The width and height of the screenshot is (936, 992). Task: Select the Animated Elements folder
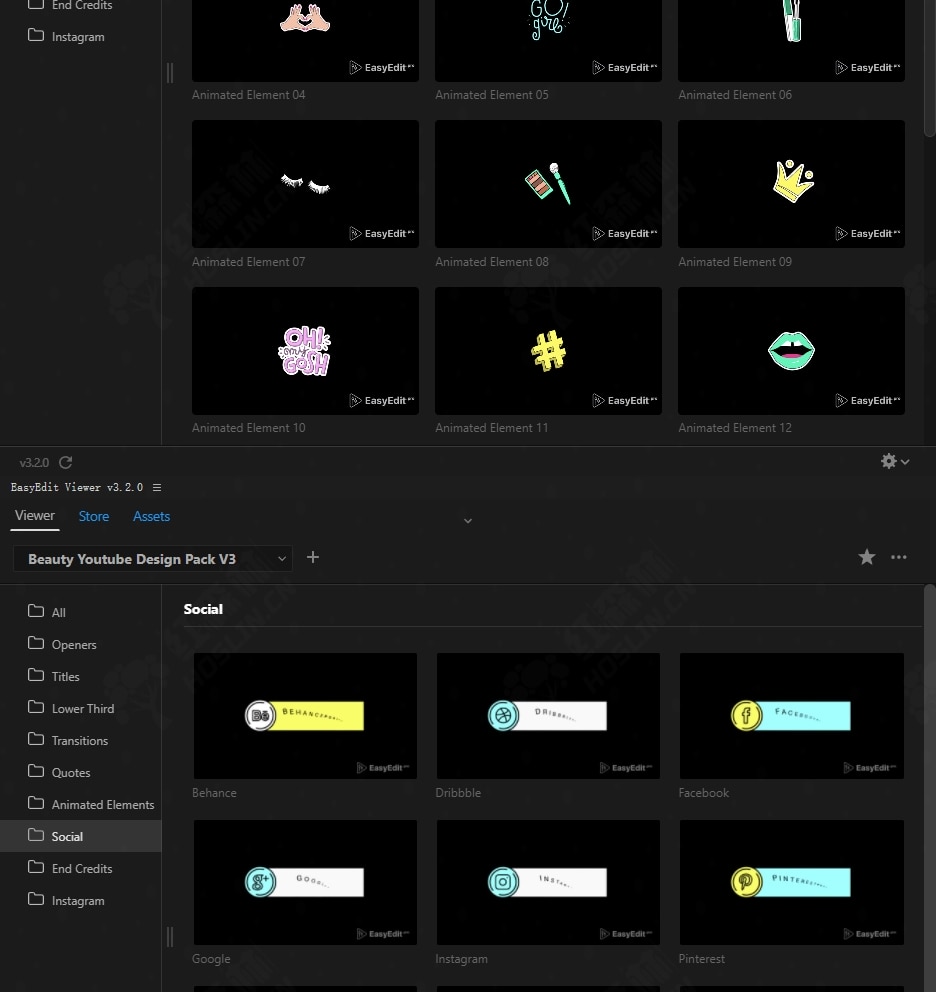pyautogui.click(x=81, y=804)
